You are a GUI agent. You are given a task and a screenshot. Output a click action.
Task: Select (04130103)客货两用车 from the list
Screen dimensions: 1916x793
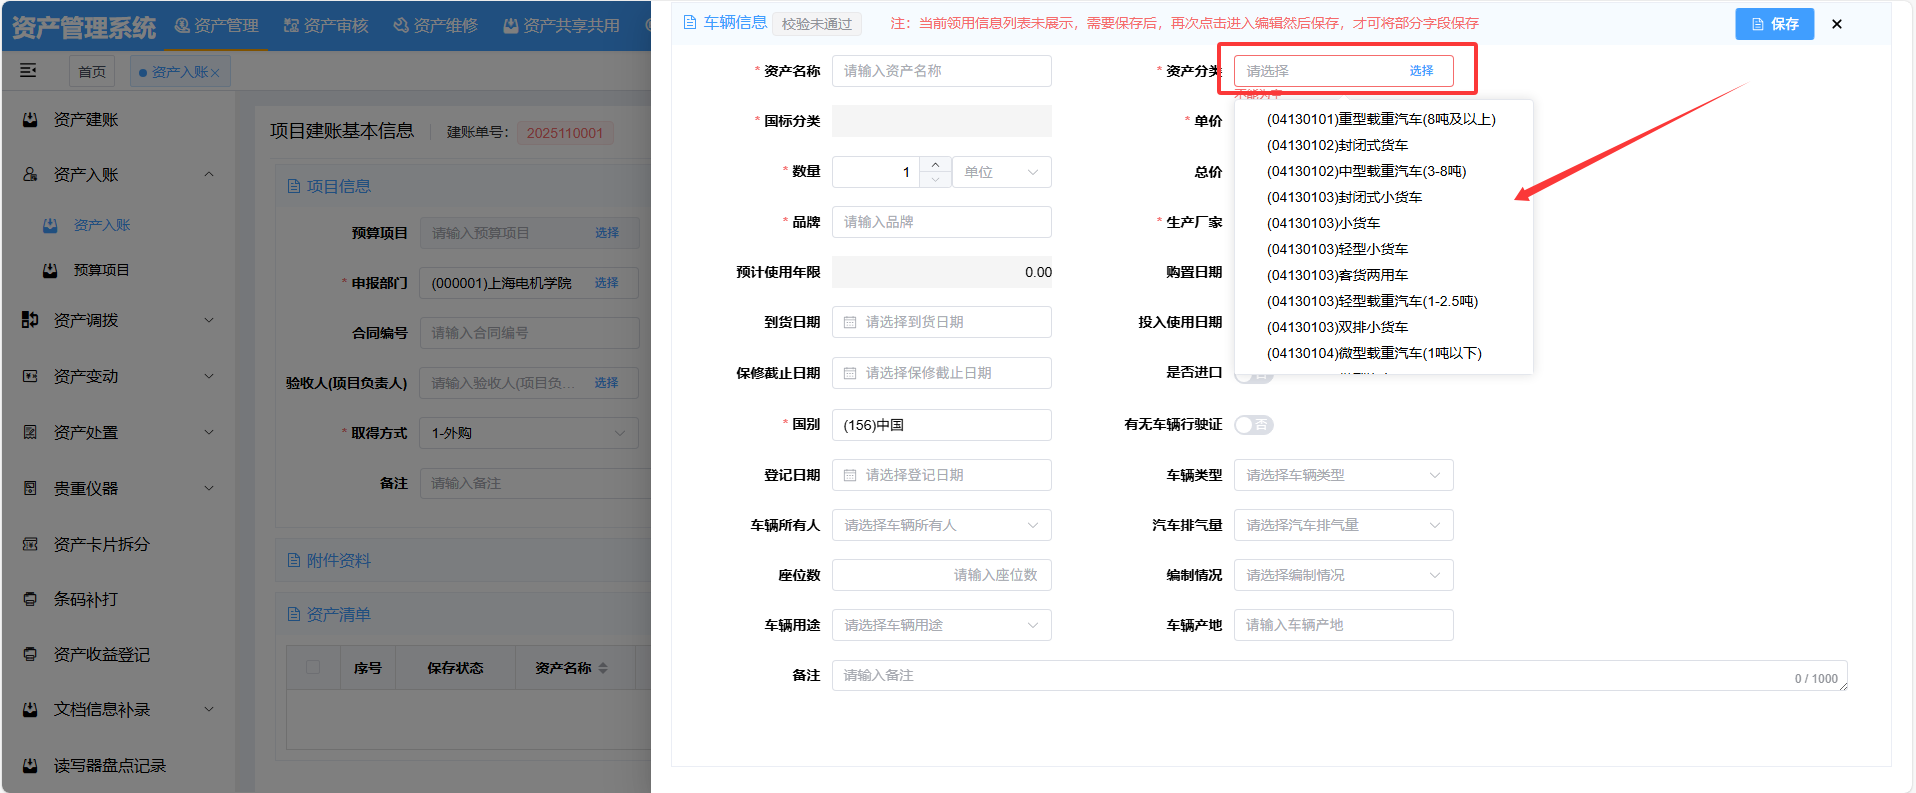(x=1337, y=275)
